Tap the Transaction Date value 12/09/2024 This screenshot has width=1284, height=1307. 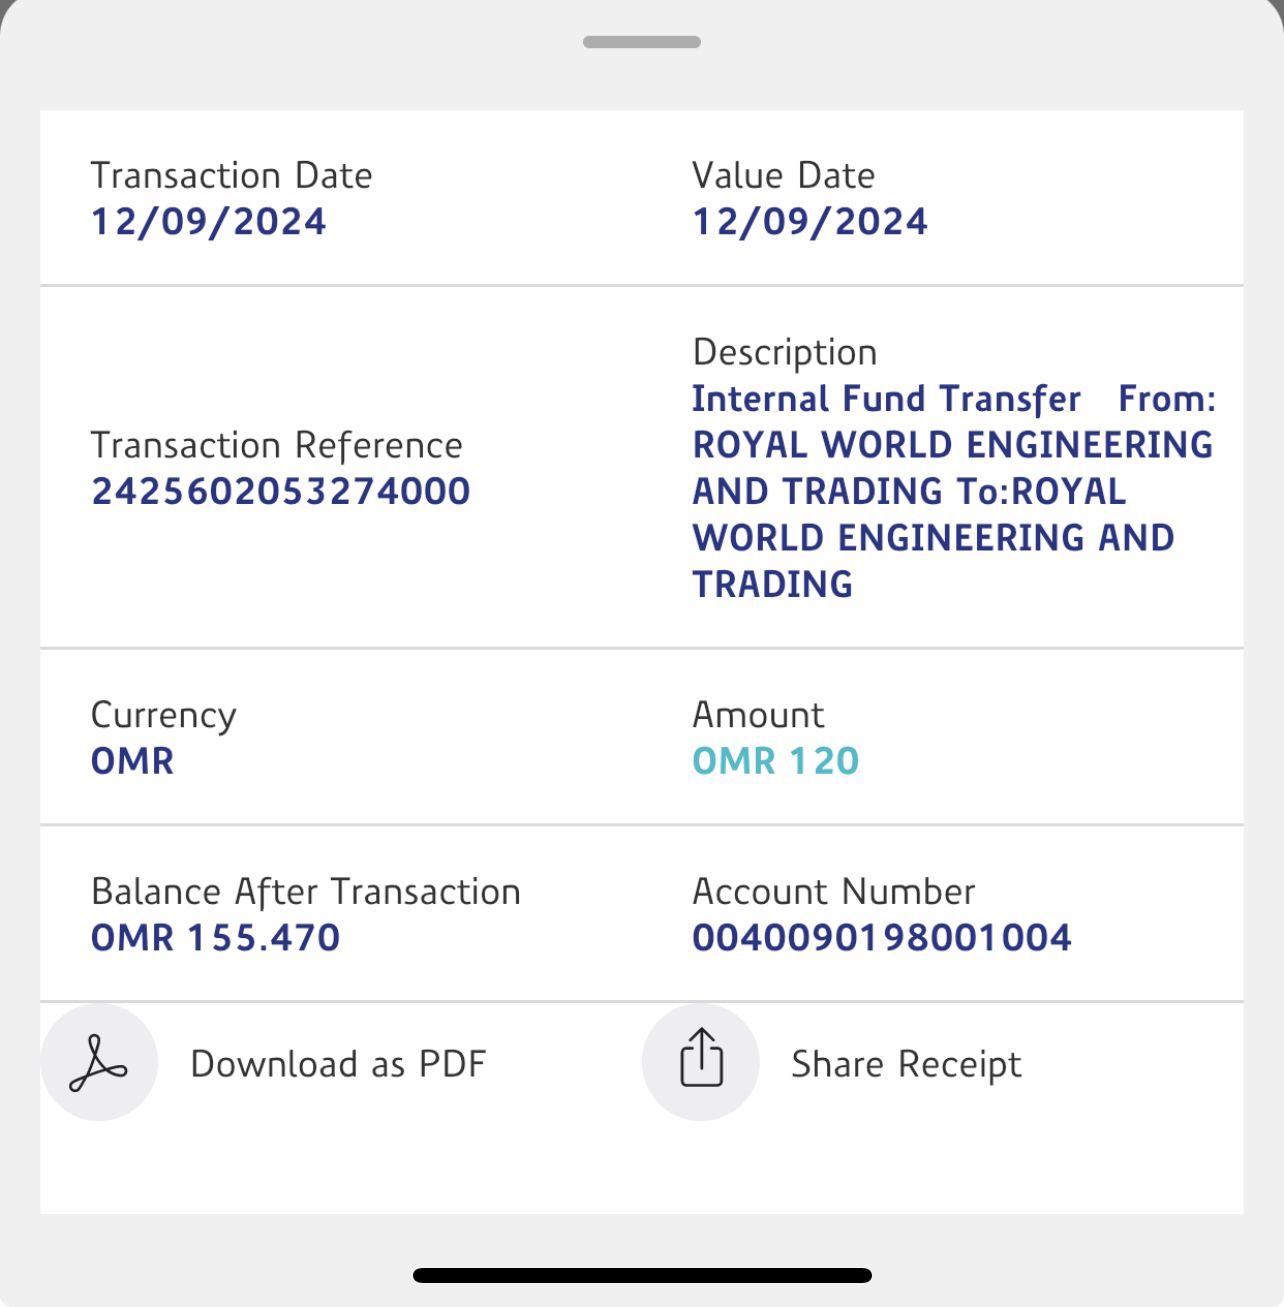pos(208,222)
